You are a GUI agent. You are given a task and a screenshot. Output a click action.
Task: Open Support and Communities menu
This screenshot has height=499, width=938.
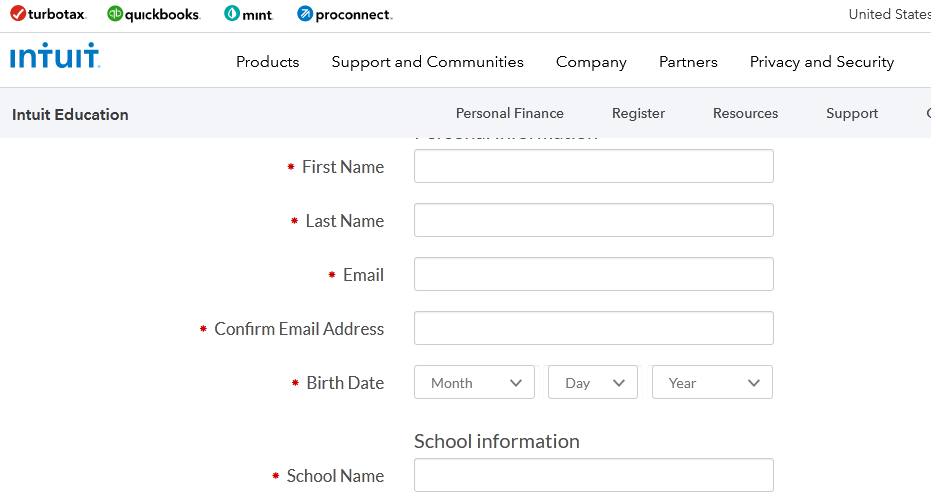[427, 62]
